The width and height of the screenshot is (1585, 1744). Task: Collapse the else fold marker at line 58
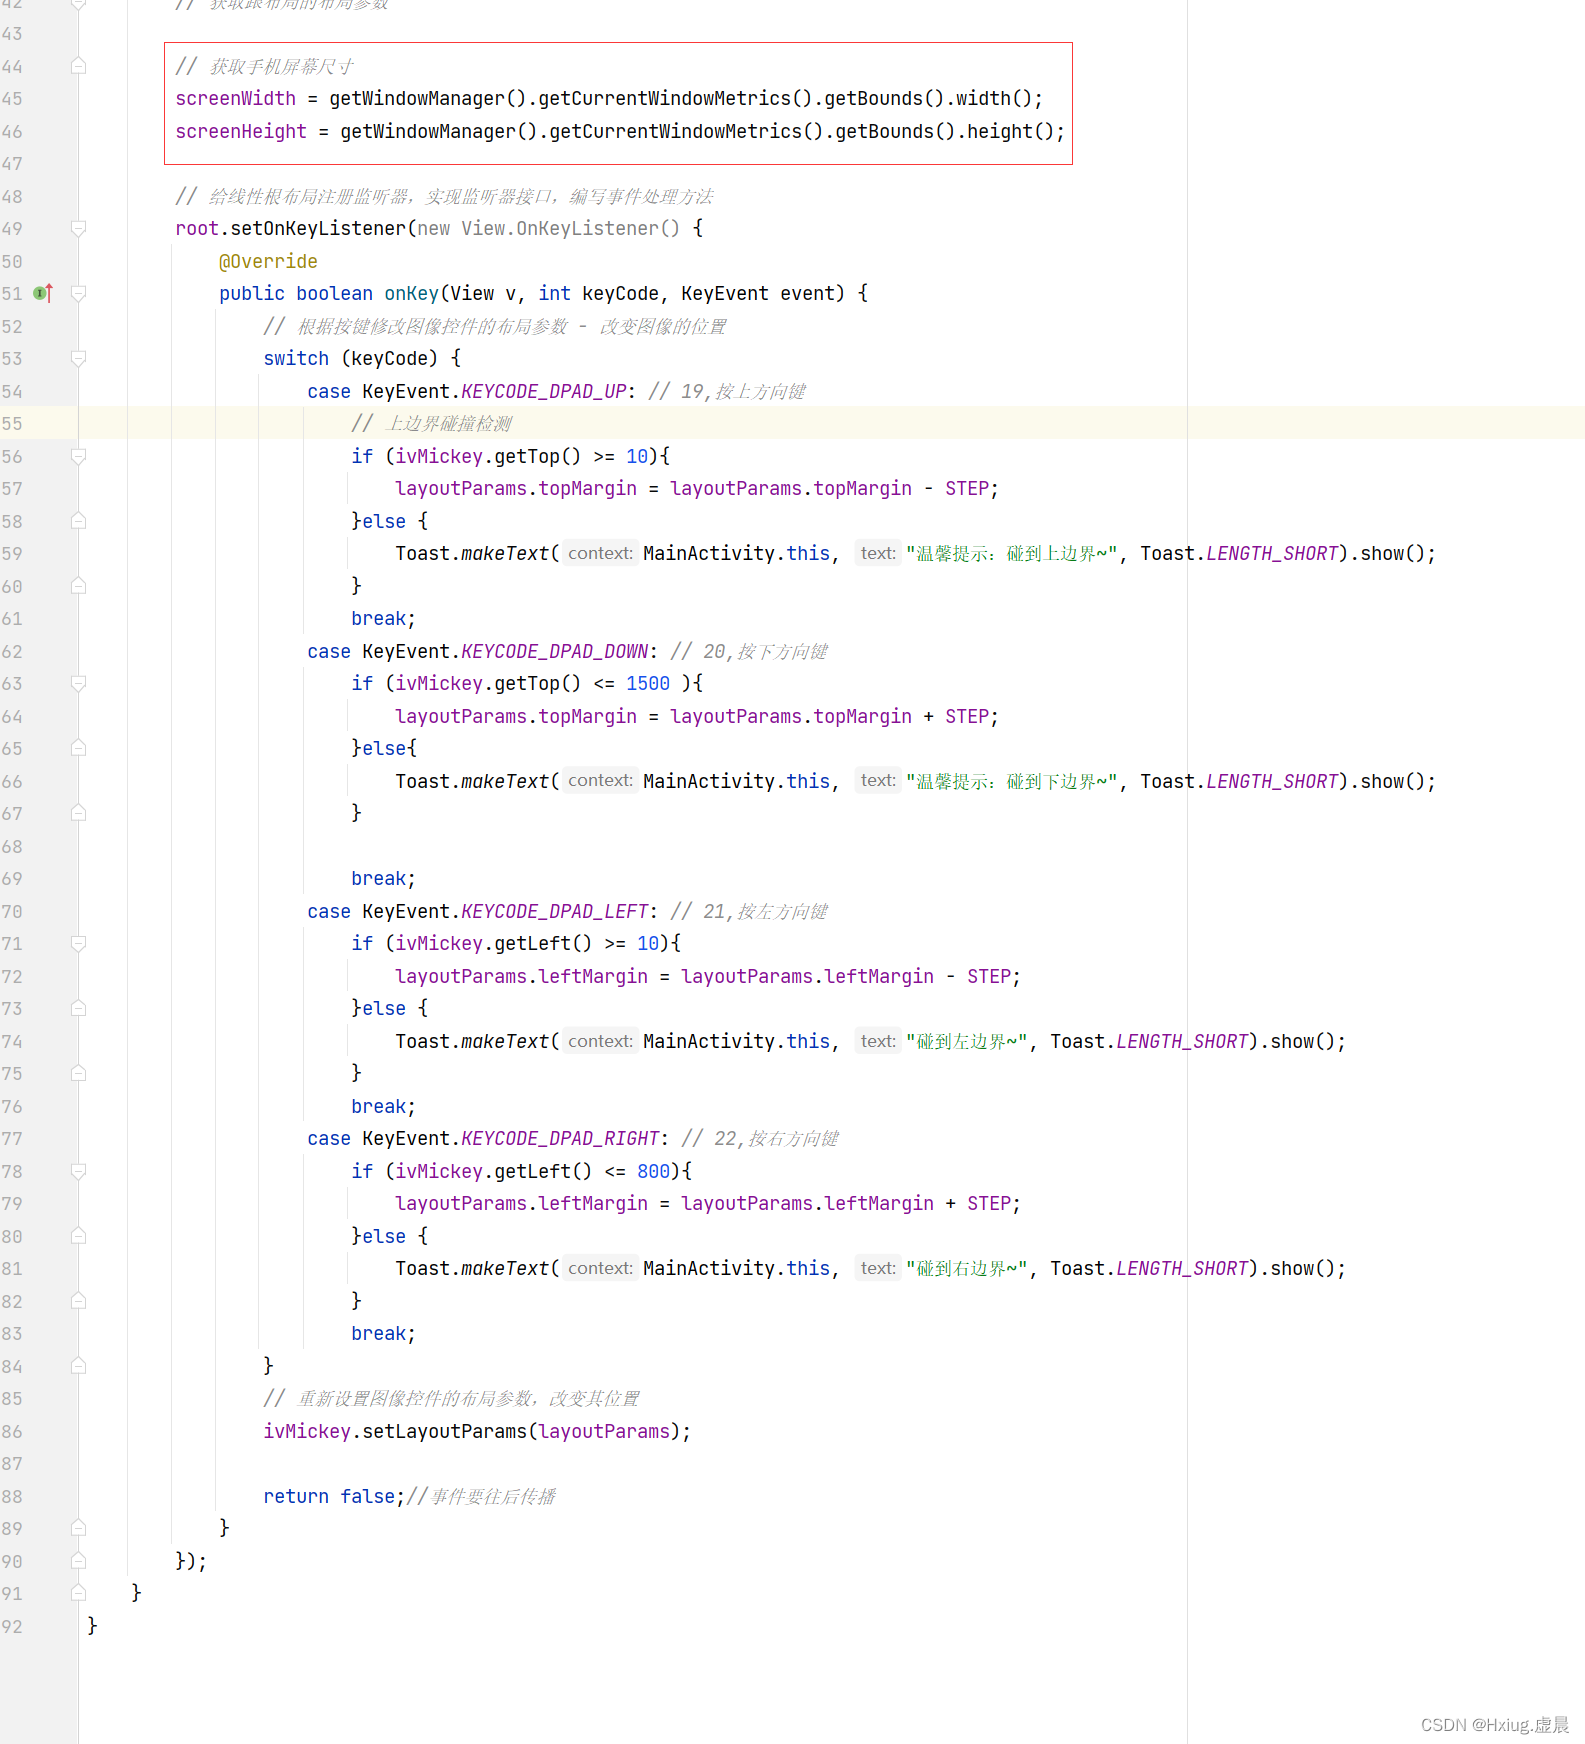click(78, 521)
